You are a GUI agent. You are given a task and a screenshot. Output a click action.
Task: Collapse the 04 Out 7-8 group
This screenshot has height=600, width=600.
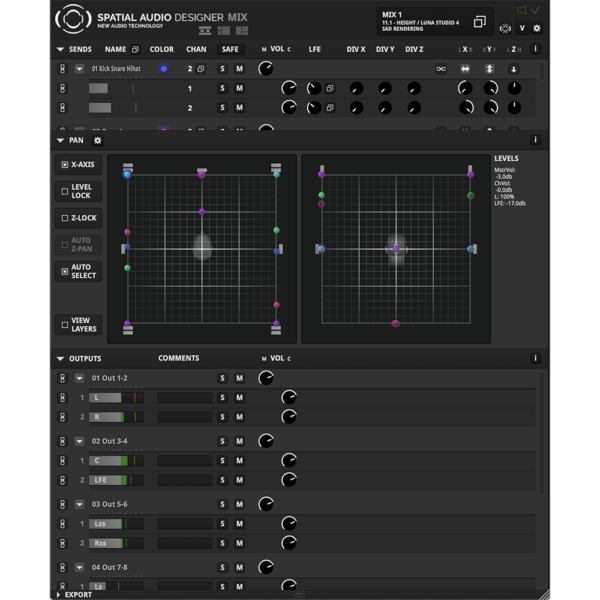click(x=79, y=567)
